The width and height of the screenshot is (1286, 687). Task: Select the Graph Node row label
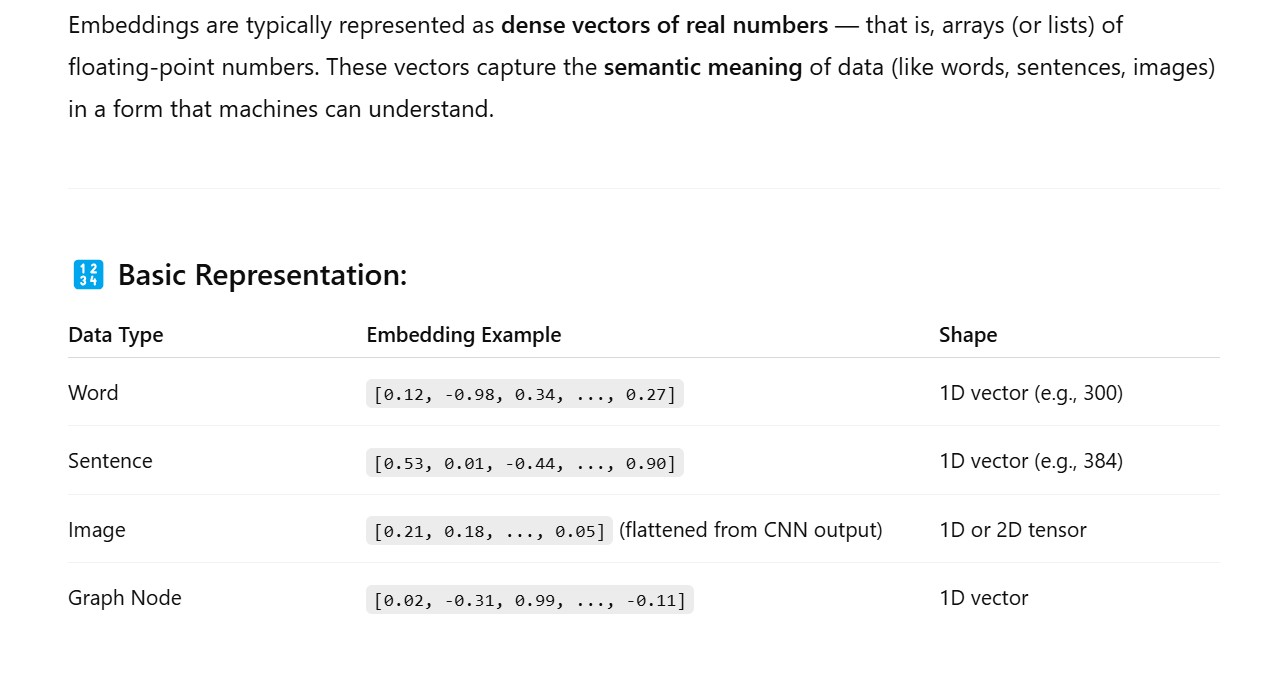pyautogui.click(x=125, y=598)
